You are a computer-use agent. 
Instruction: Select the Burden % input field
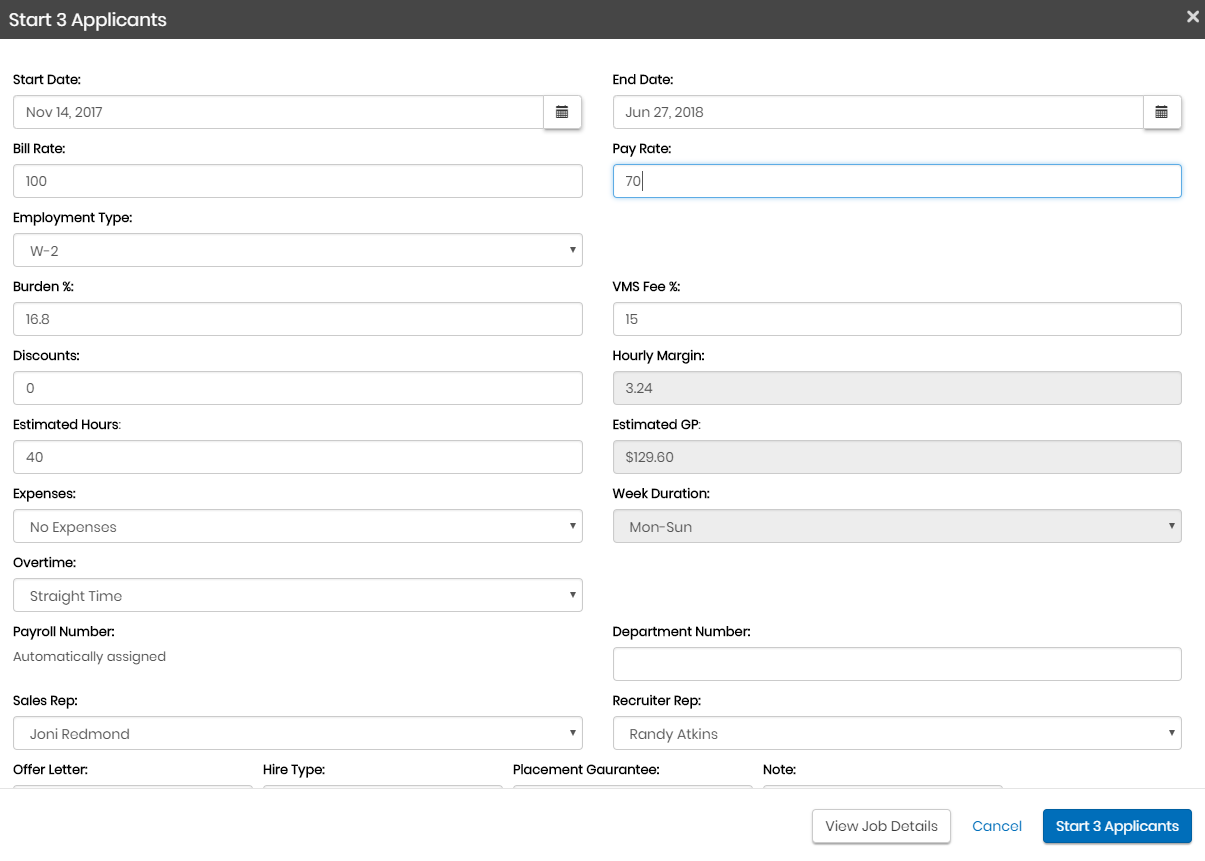tap(297, 319)
